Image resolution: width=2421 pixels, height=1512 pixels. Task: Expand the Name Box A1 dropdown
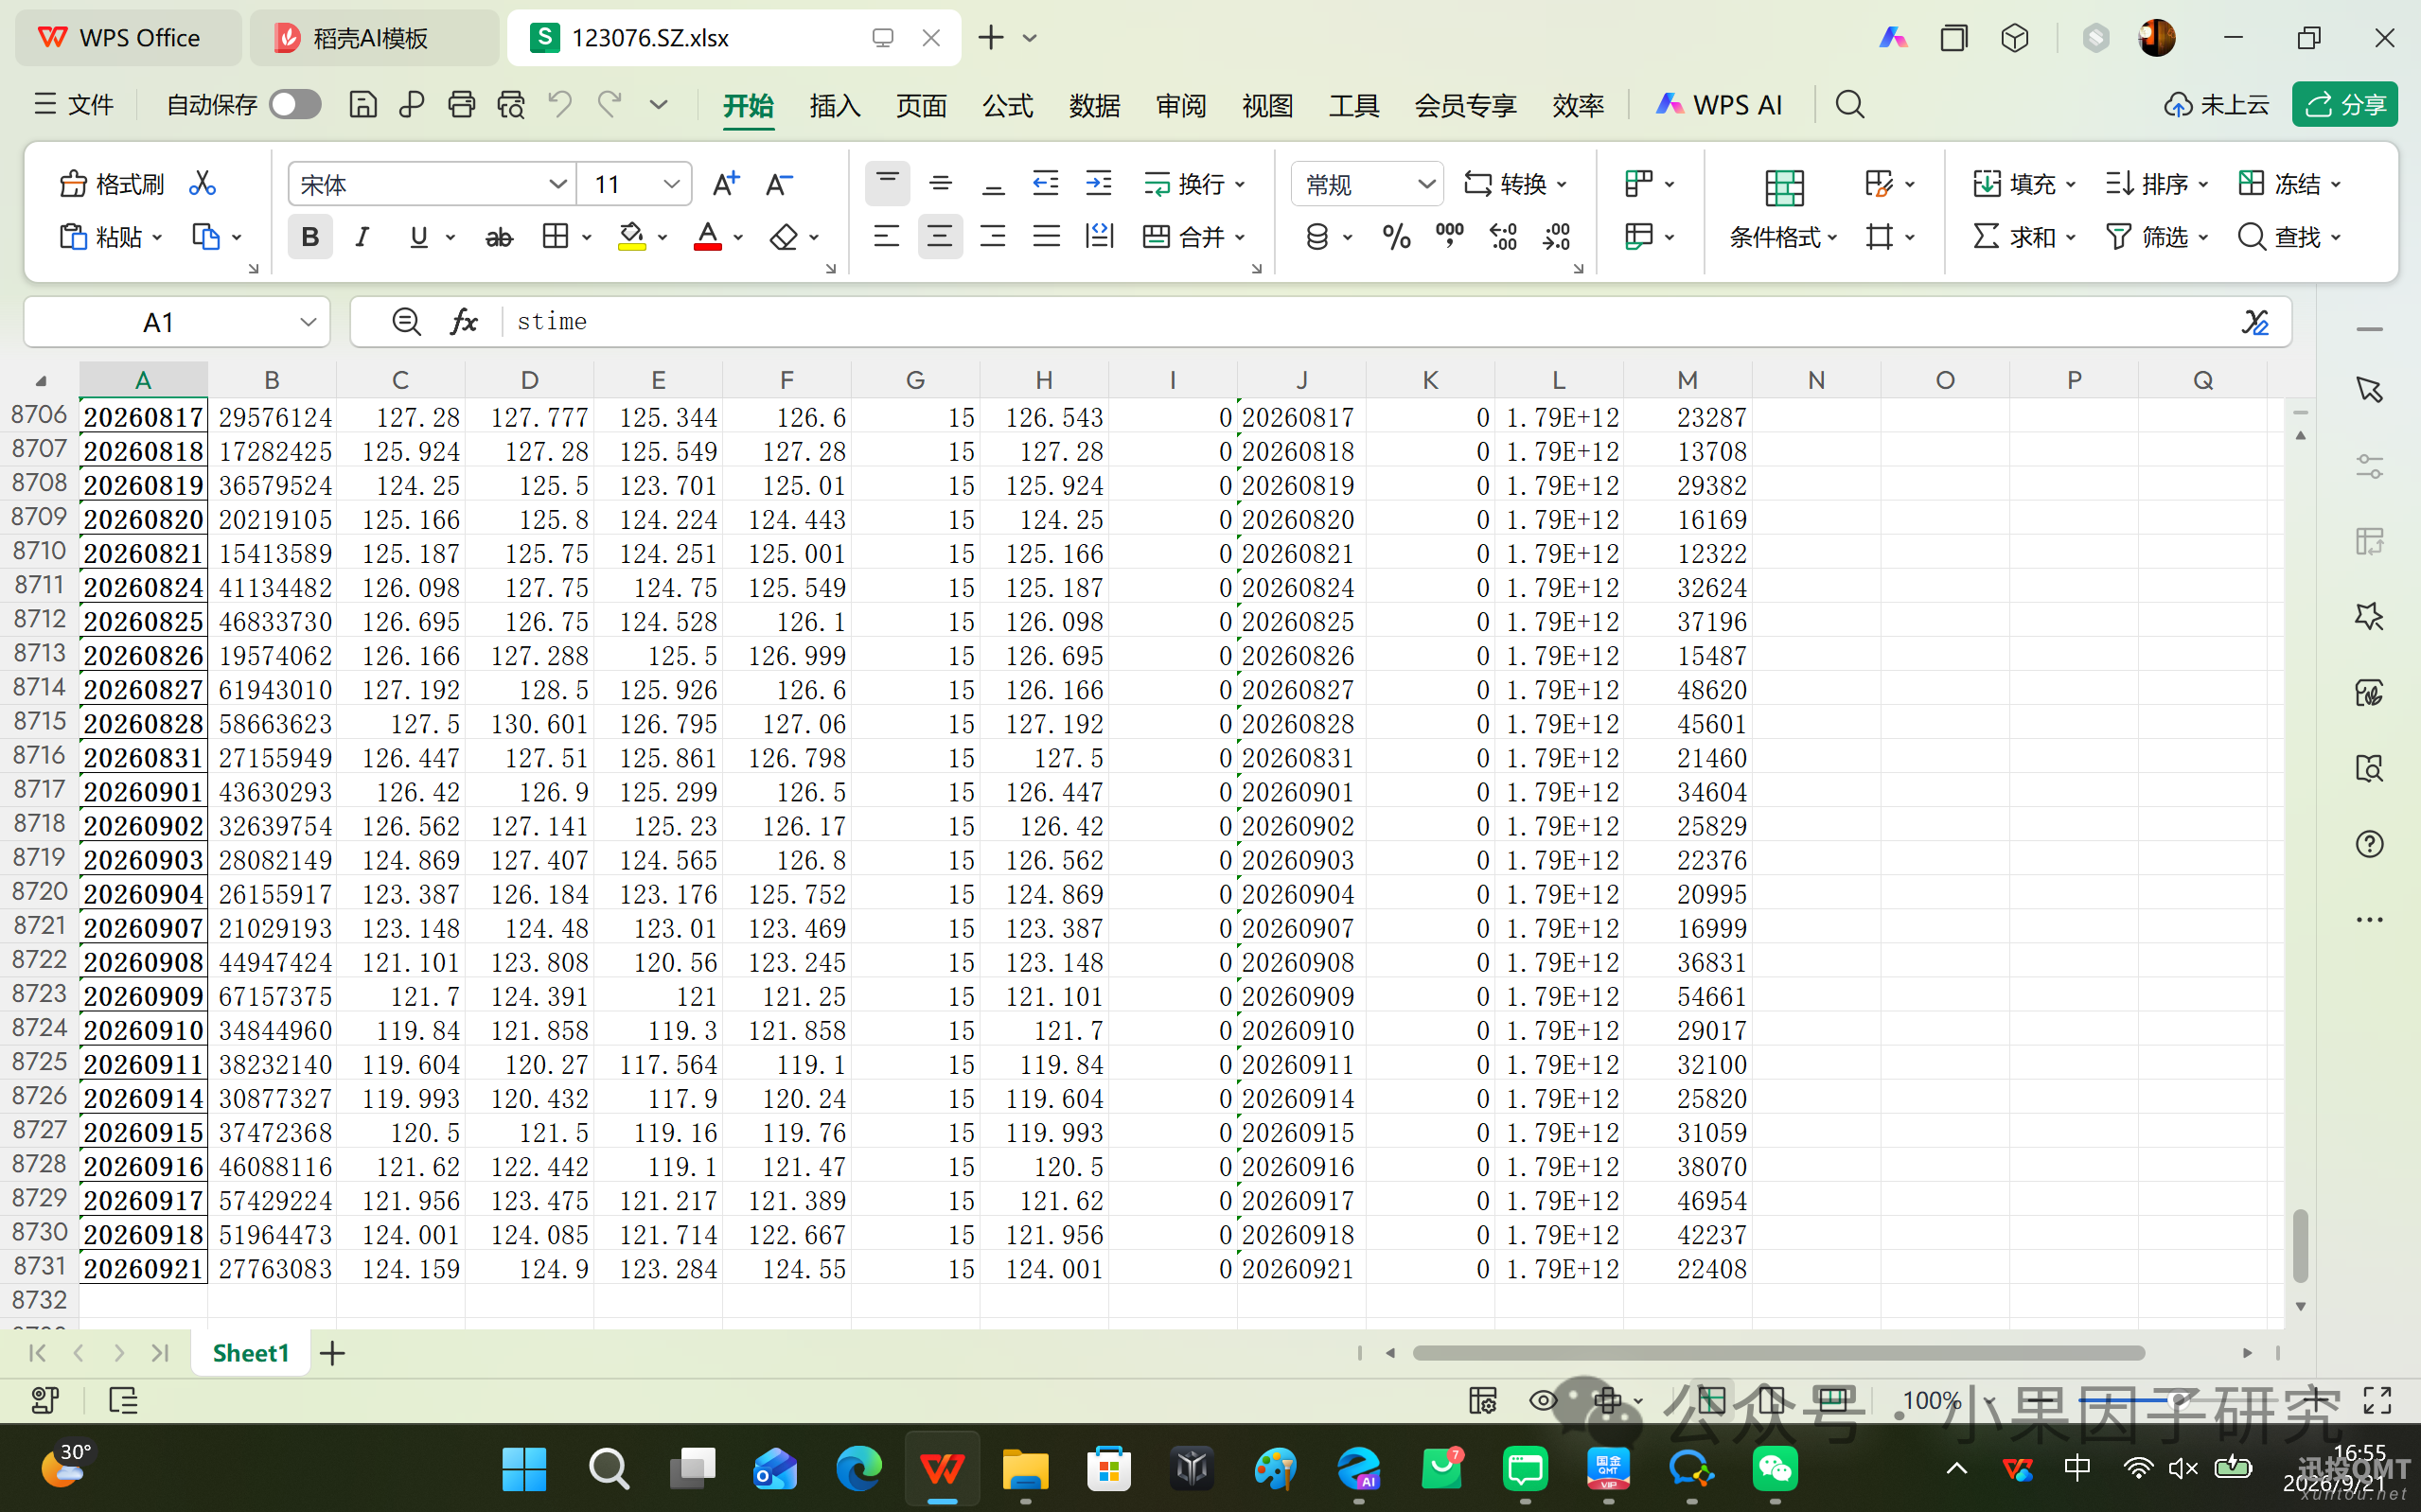click(308, 322)
